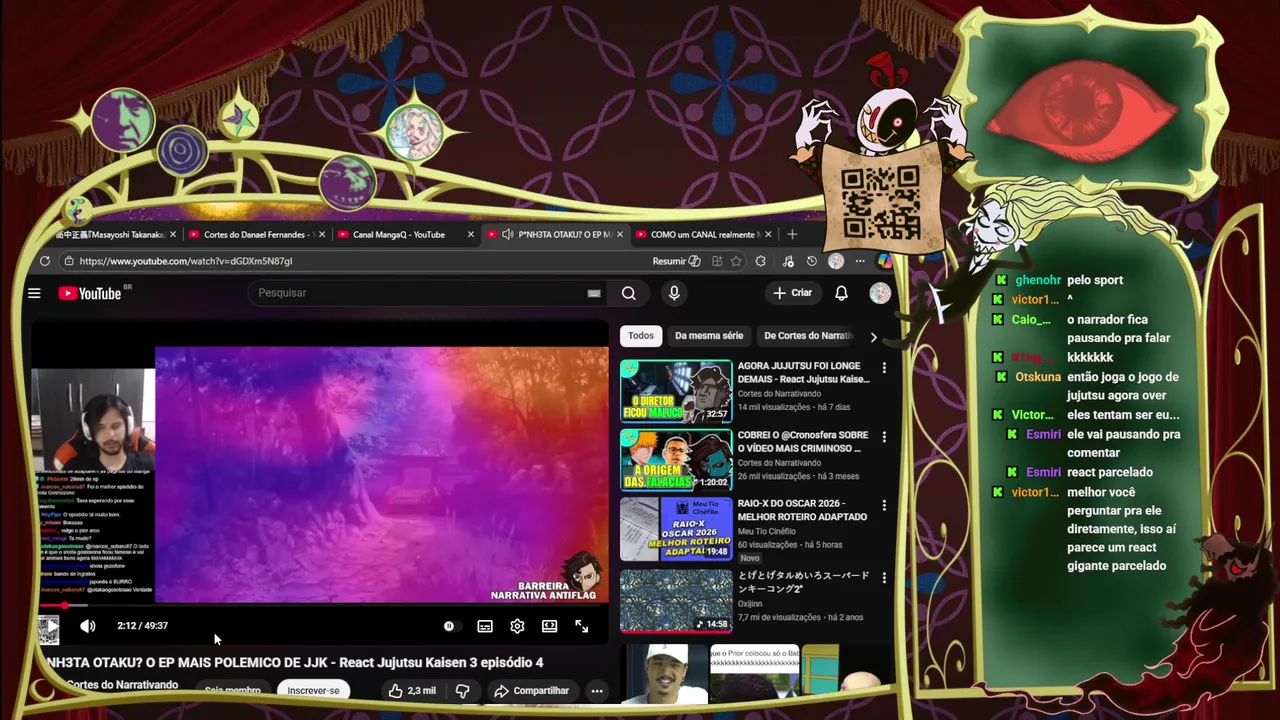Switch to the Masayoshi Takanaka browser tab
The image size is (1280, 720).
click(x=112, y=235)
